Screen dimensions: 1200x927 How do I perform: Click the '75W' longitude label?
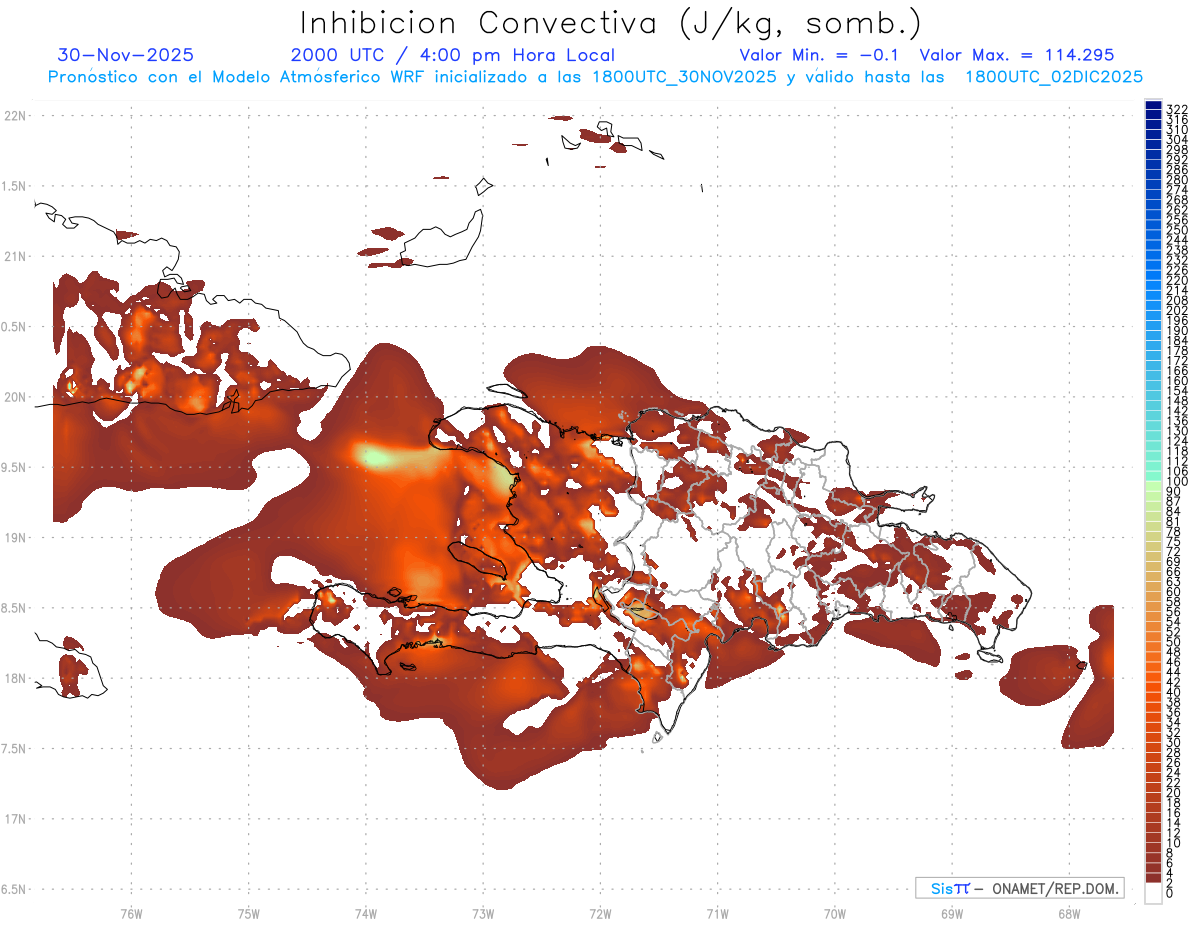click(x=248, y=913)
